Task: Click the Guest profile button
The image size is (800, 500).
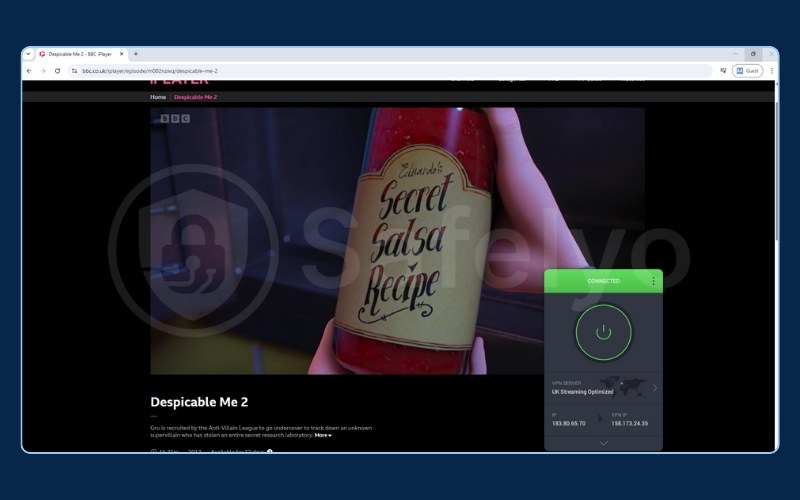Action: [x=747, y=71]
